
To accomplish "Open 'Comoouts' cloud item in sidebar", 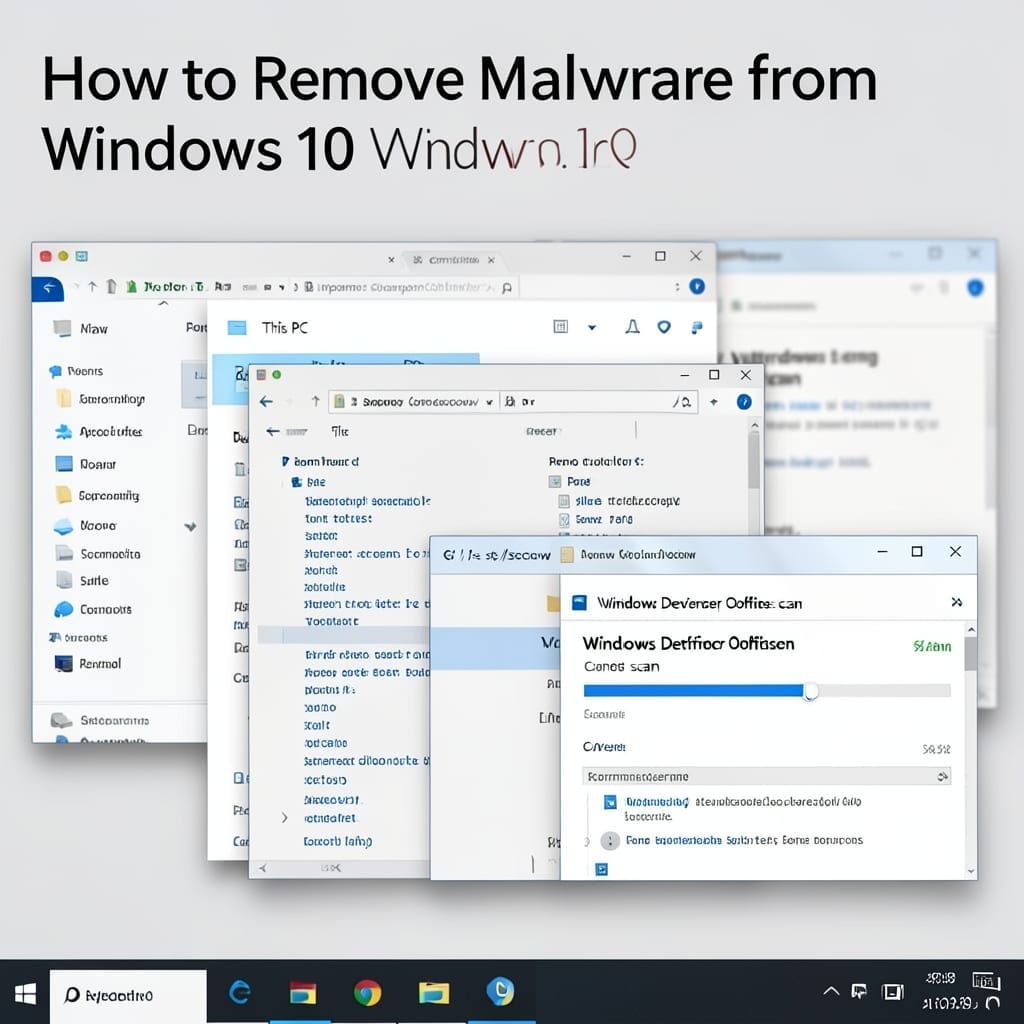I will tap(93, 609).
